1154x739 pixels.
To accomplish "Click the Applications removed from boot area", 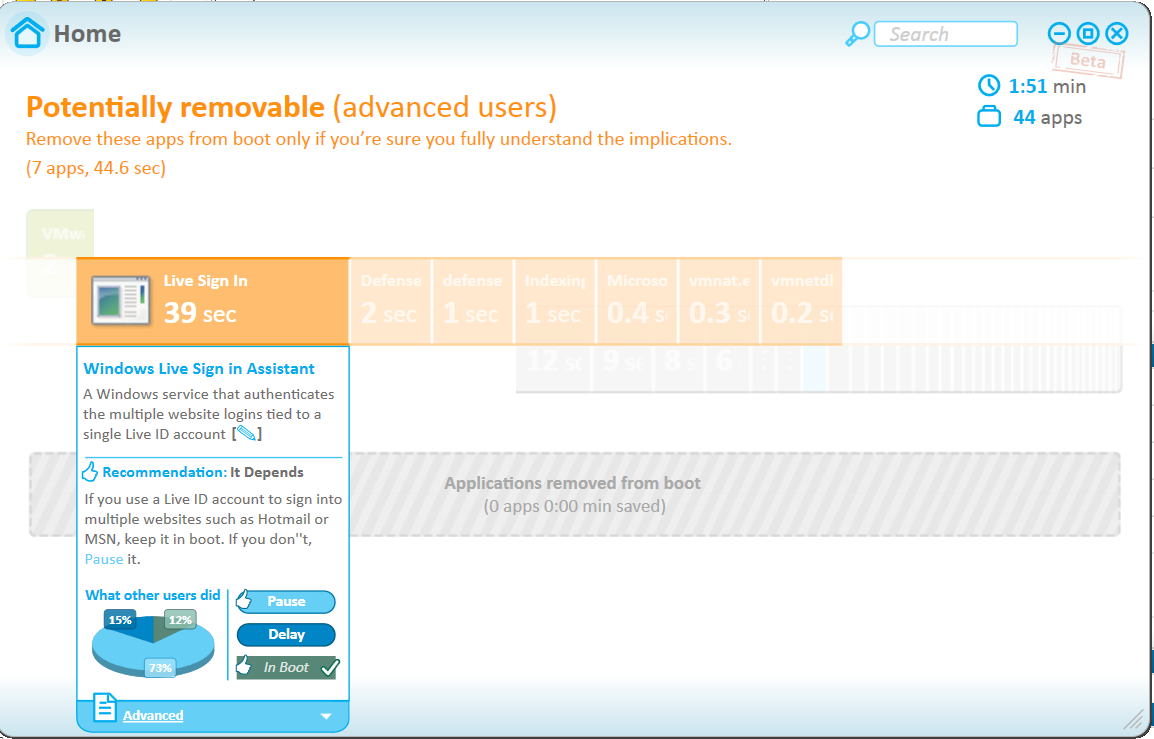I will [x=575, y=494].
